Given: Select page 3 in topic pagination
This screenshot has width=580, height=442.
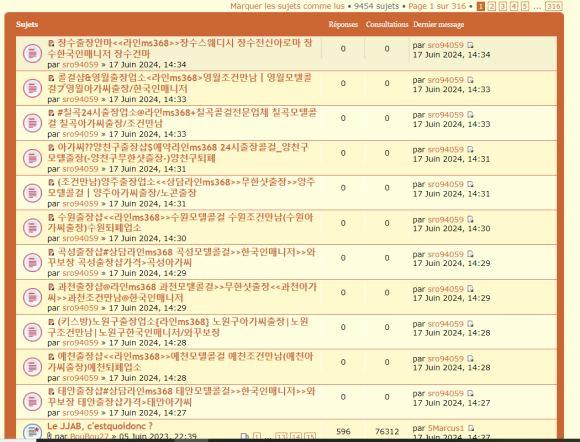Looking at the screenshot, I should [503, 6].
